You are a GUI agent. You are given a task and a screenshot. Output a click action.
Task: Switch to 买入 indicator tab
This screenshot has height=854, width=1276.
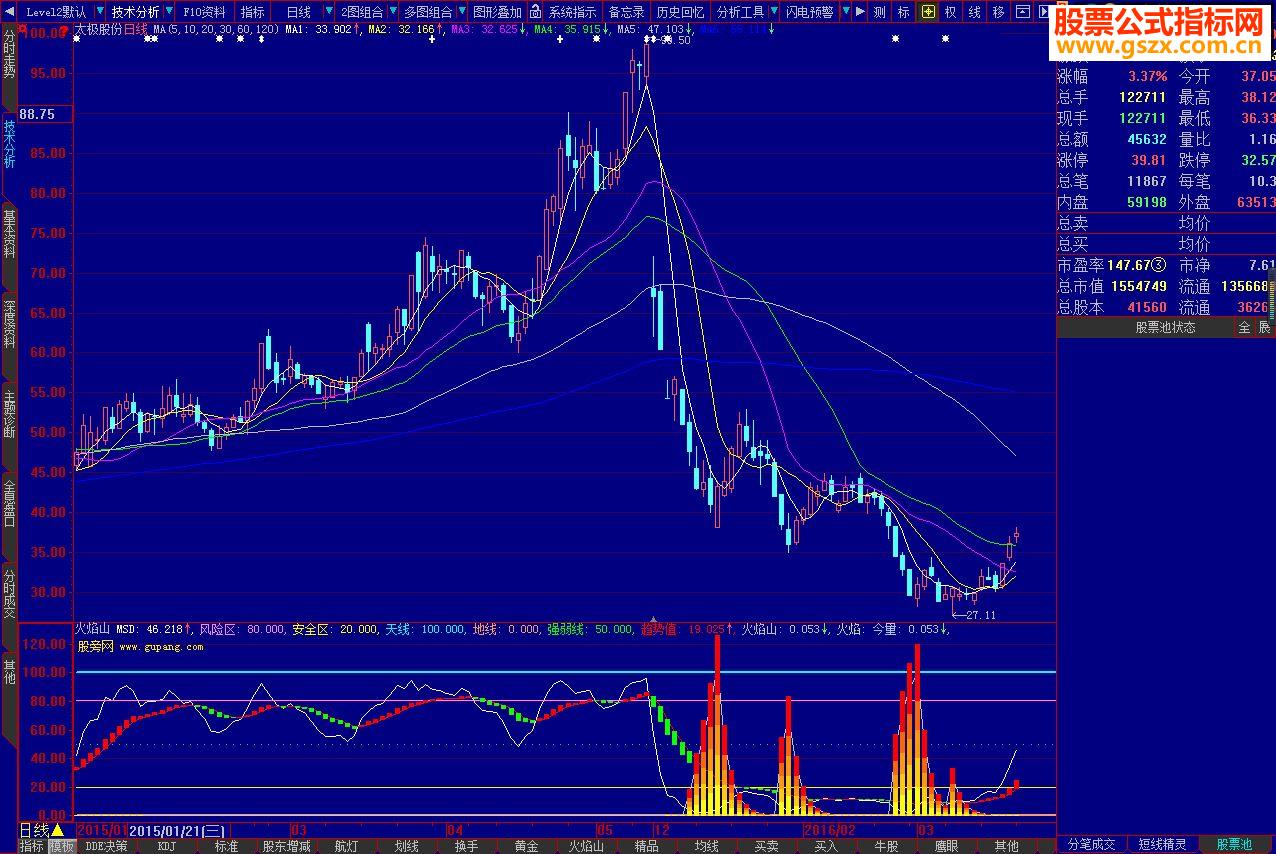pos(826,846)
